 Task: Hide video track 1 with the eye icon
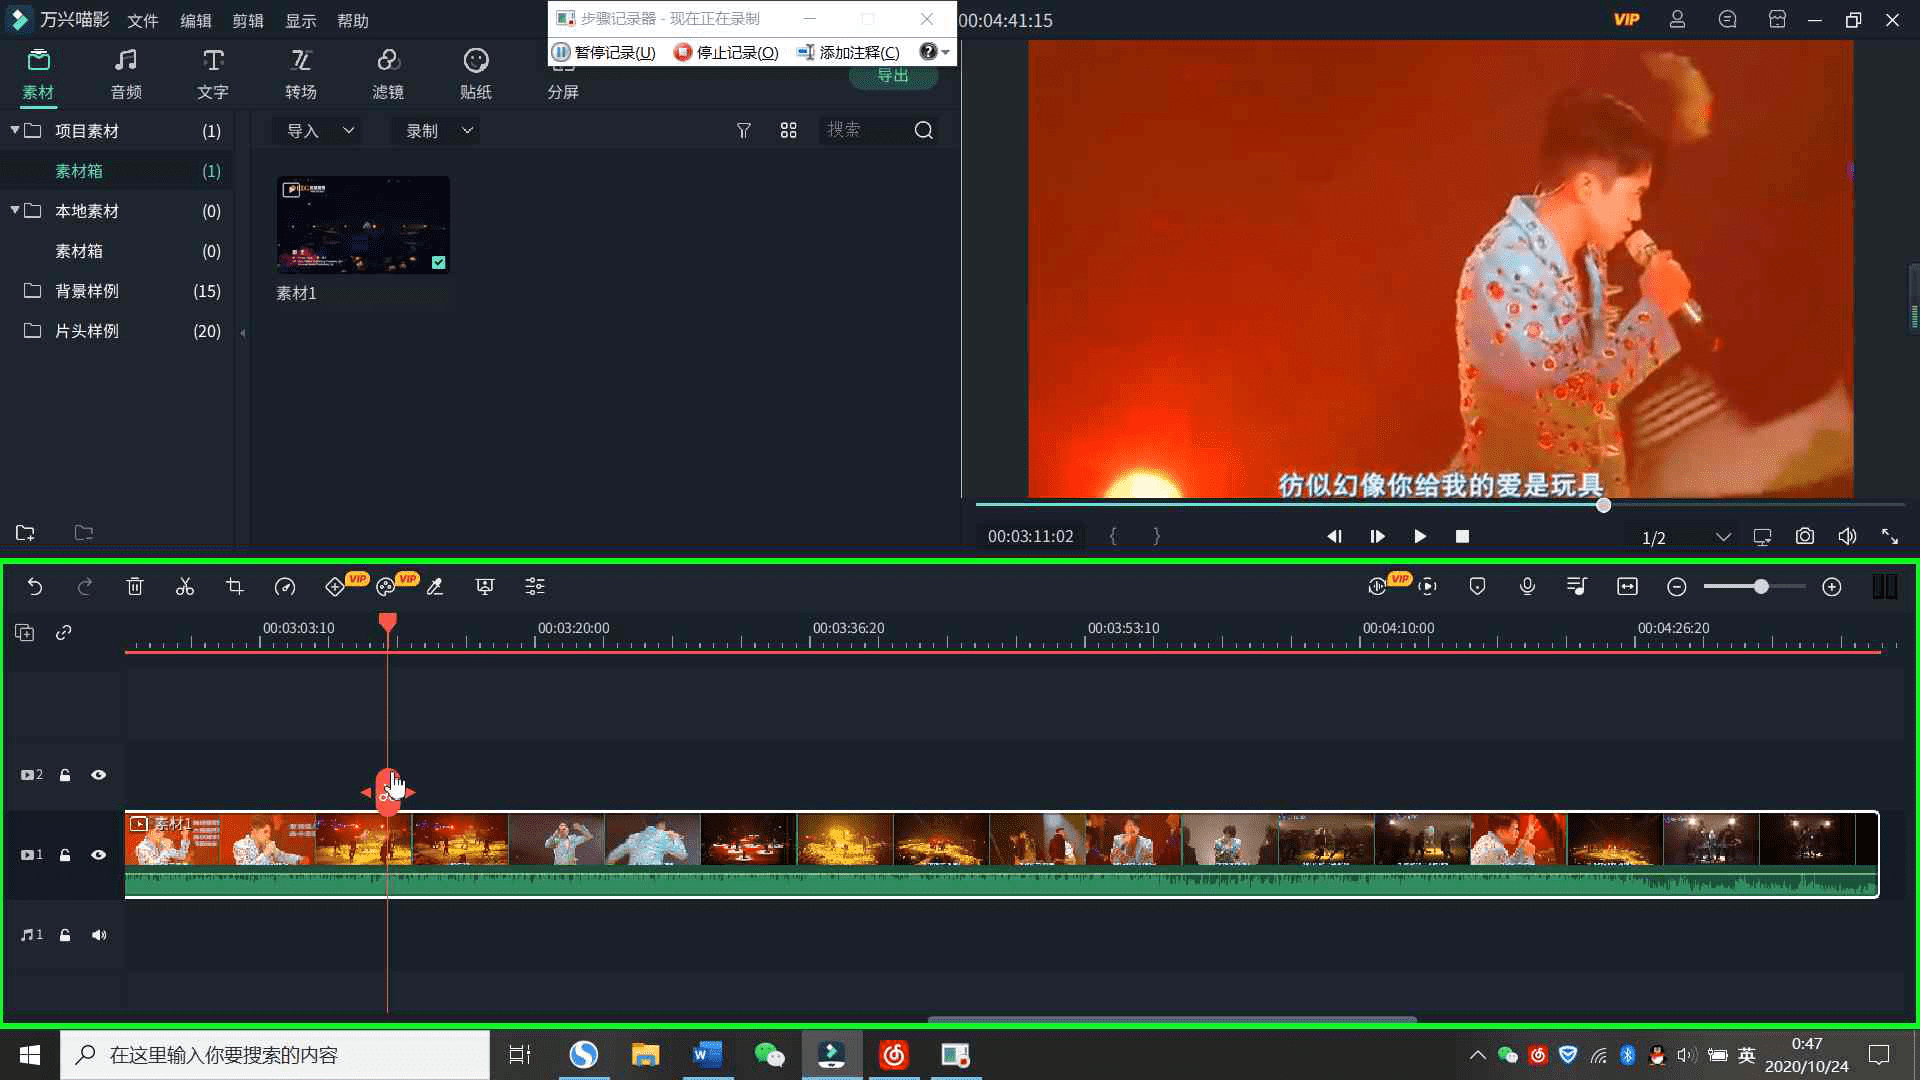tap(99, 855)
